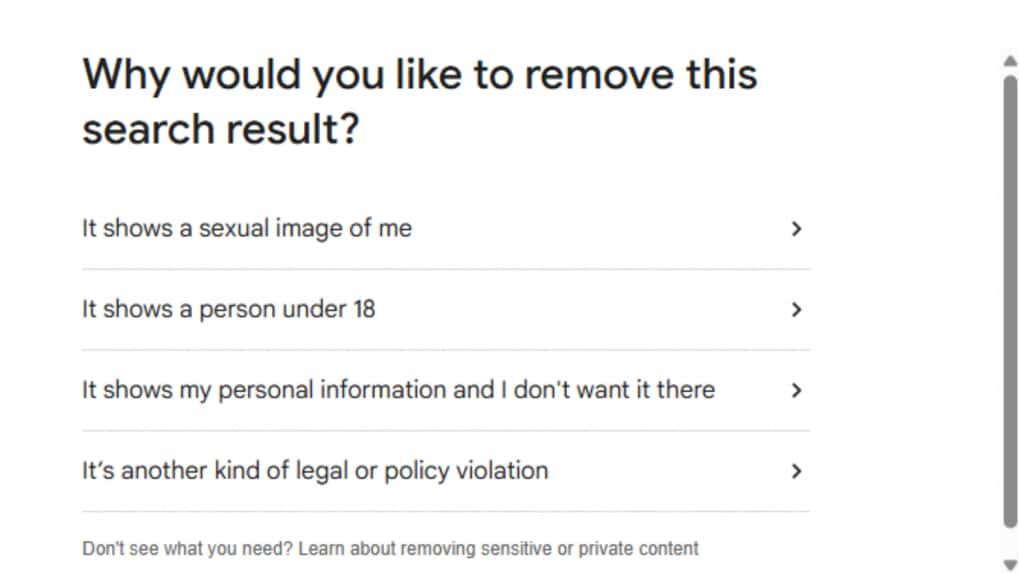Pick "It shows my personal information" reason
The width and height of the screenshot is (1019, 573).
(398, 390)
